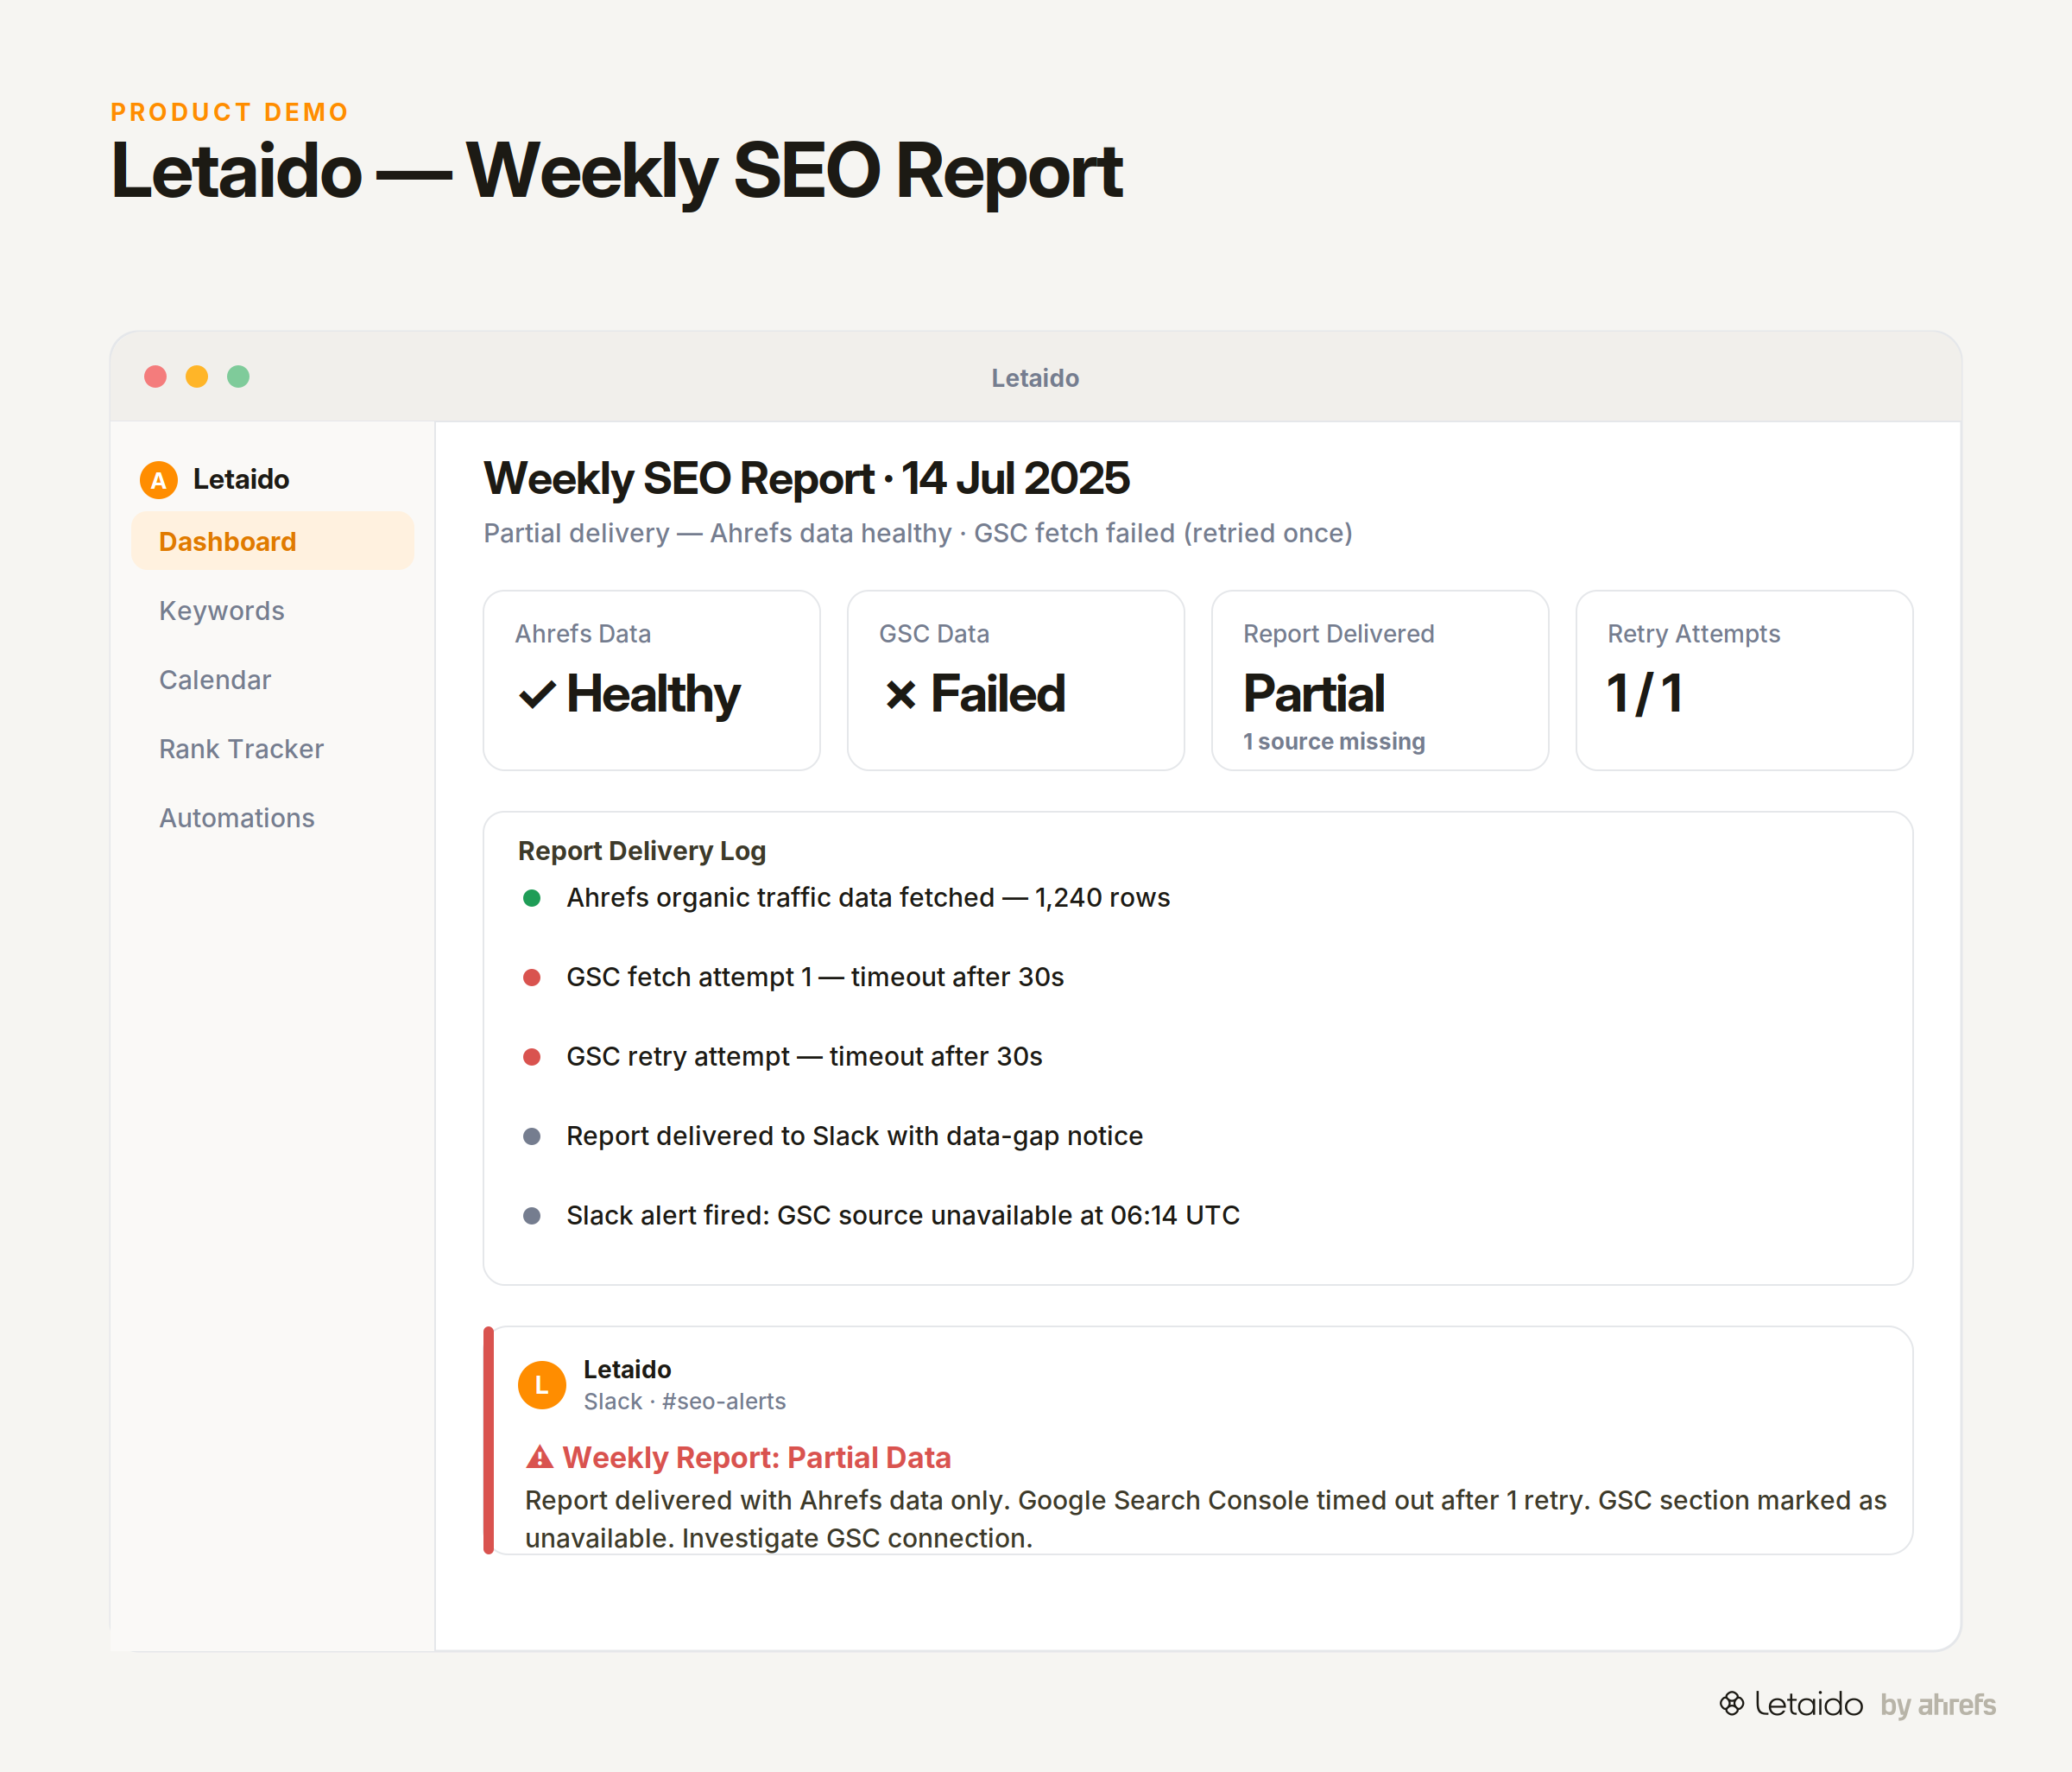Image resolution: width=2072 pixels, height=1772 pixels.
Task: Click the green status dot for Ahrefs fetch
Action: click(x=532, y=898)
